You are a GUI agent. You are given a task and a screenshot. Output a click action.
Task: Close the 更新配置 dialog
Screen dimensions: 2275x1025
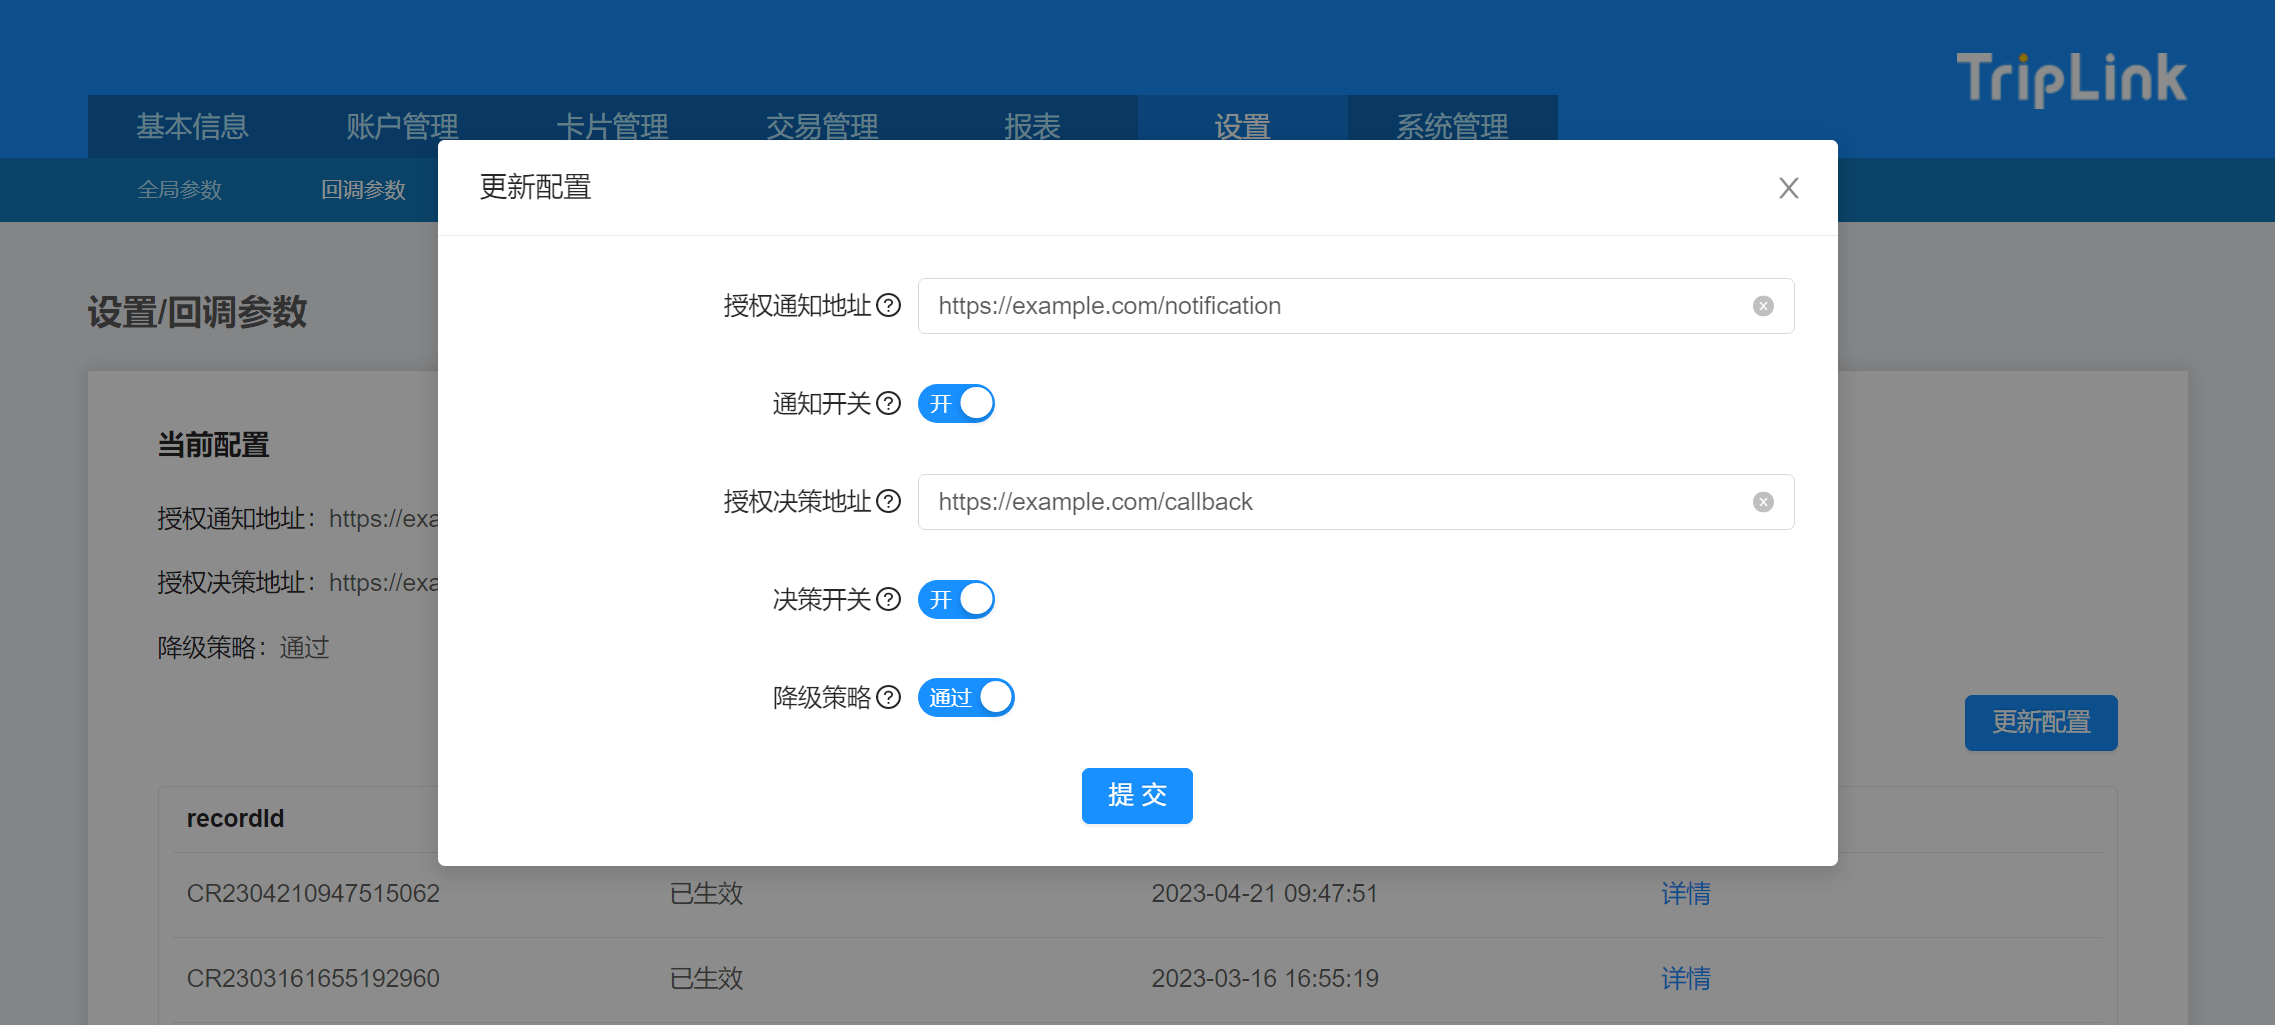click(1788, 188)
